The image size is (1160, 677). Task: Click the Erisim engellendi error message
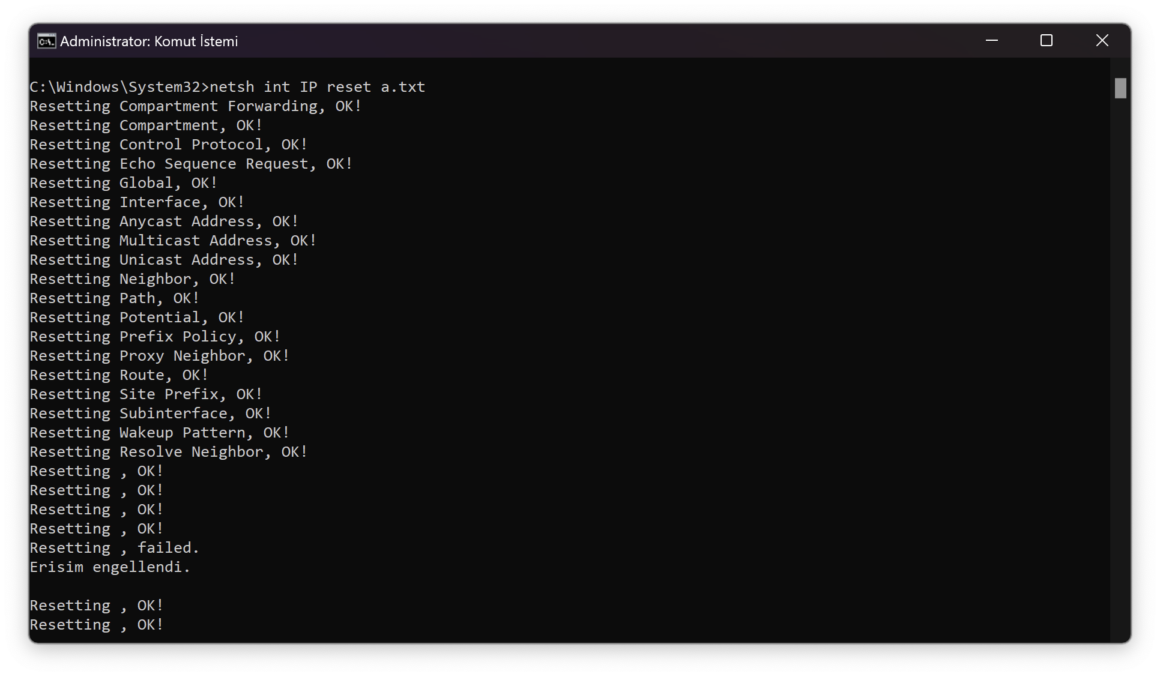109,567
